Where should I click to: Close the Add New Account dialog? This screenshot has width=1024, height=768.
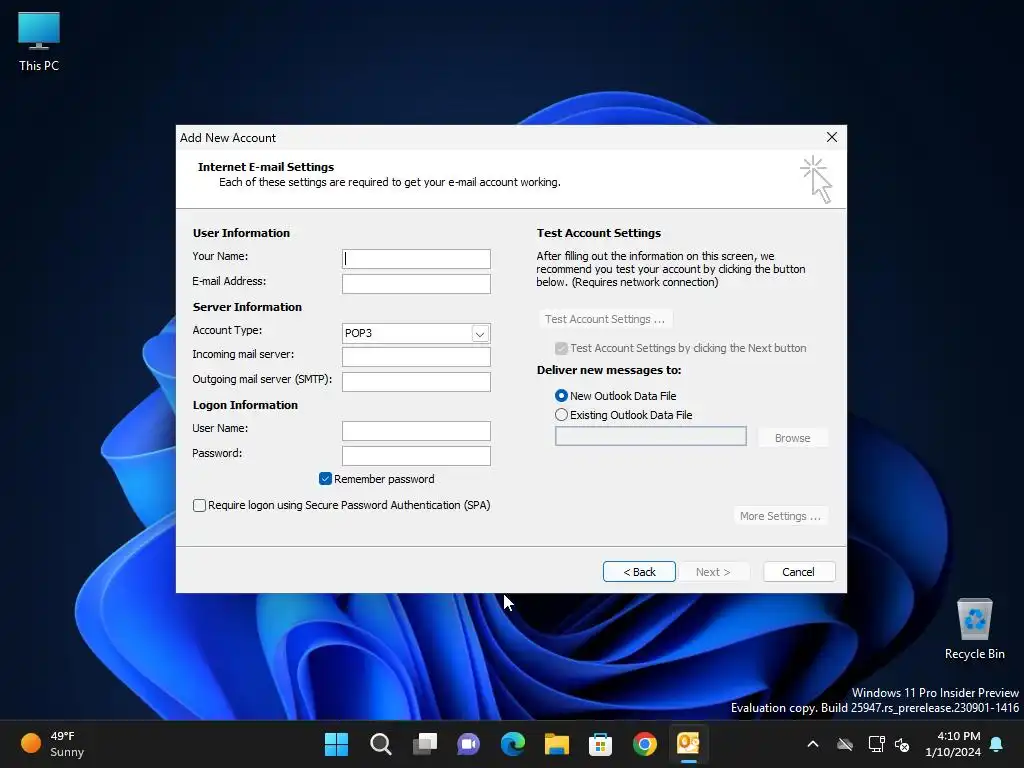(x=831, y=137)
